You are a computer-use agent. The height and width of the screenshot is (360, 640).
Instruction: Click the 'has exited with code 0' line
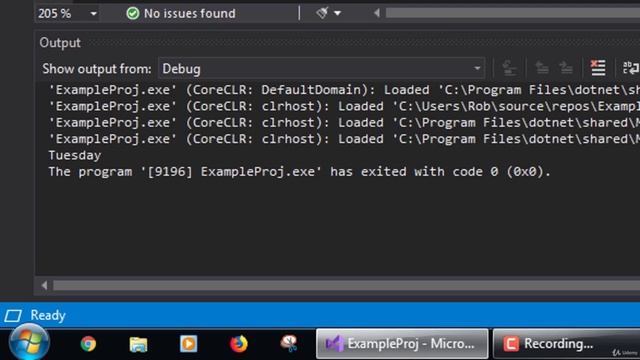point(300,172)
